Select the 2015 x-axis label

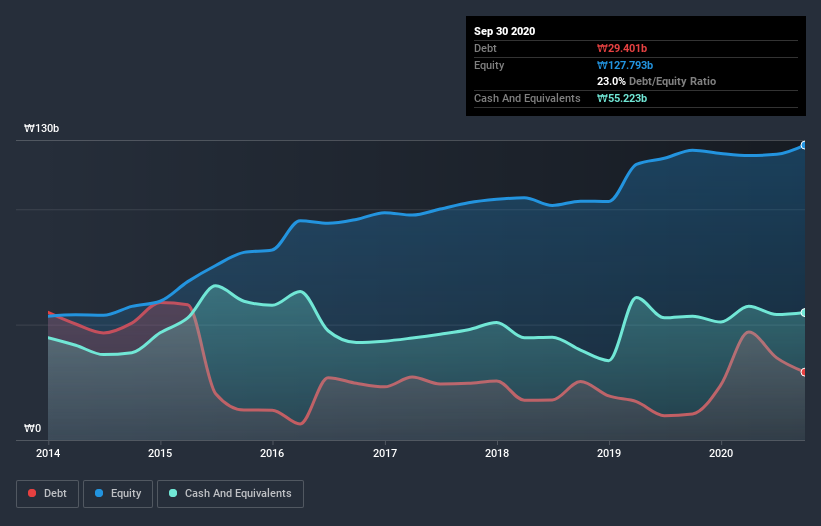(x=160, y=453)
